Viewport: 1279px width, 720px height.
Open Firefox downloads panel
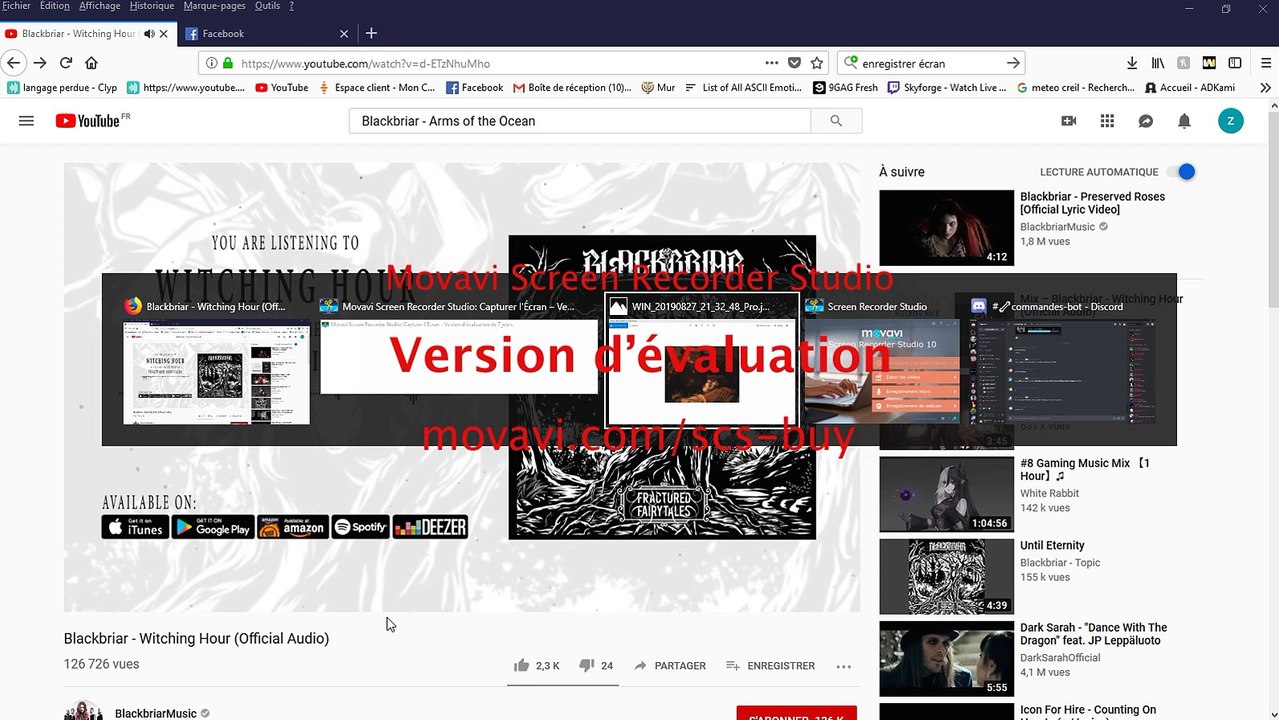click(1132, 63)
